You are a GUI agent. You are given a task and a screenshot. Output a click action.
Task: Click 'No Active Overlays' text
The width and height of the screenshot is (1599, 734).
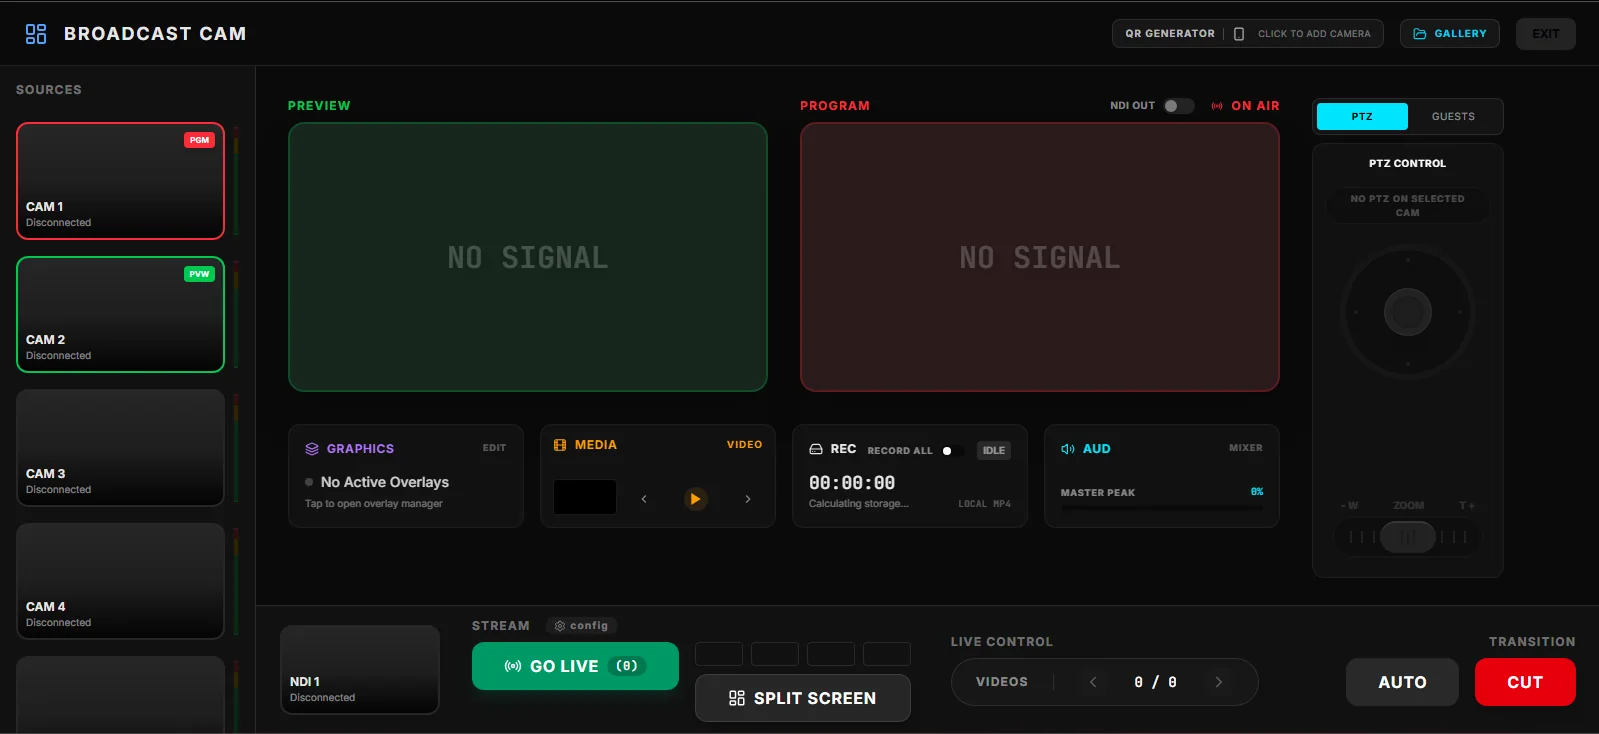coord(385,482)
